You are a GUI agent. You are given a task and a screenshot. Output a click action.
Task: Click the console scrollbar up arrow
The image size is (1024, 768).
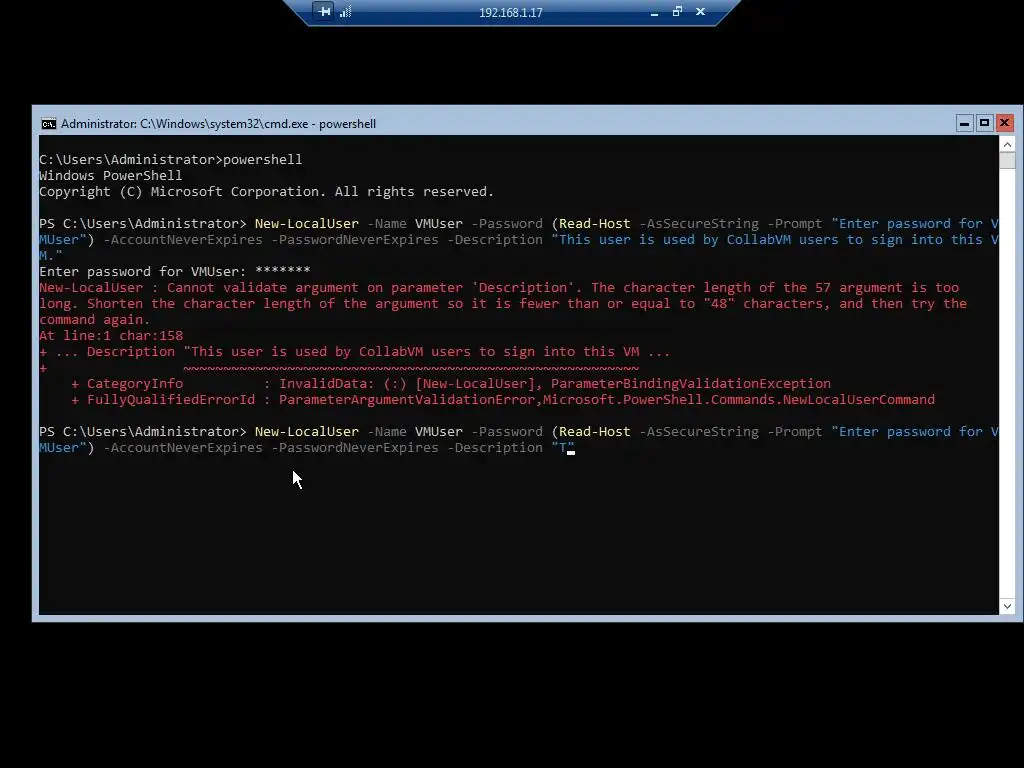[1007, 144]
